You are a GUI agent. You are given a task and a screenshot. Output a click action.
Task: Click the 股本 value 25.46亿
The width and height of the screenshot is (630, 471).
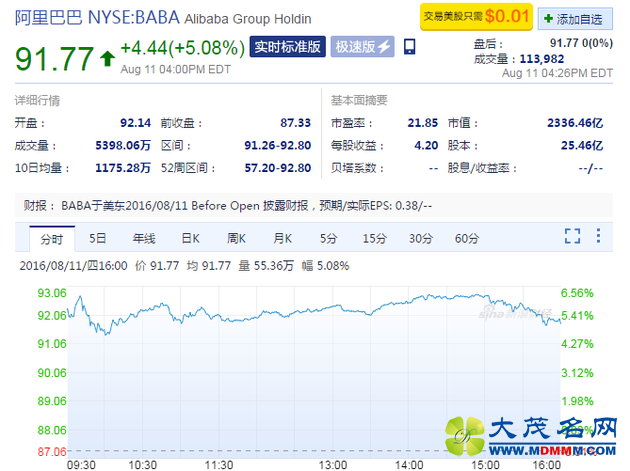pos(582,145)
